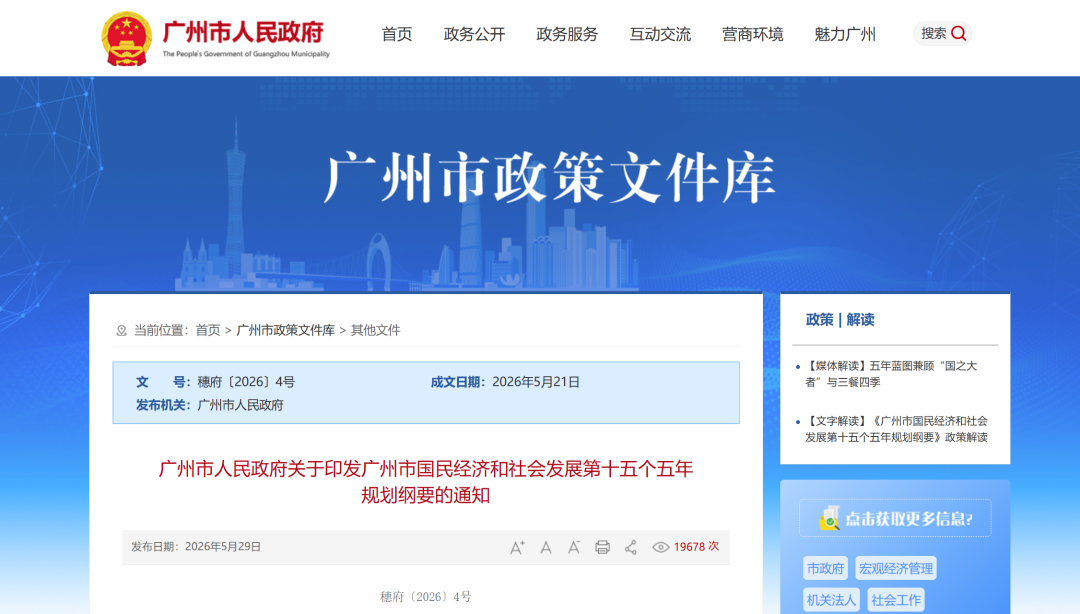
Task: Click the share icon
Action: coord(630,547)
